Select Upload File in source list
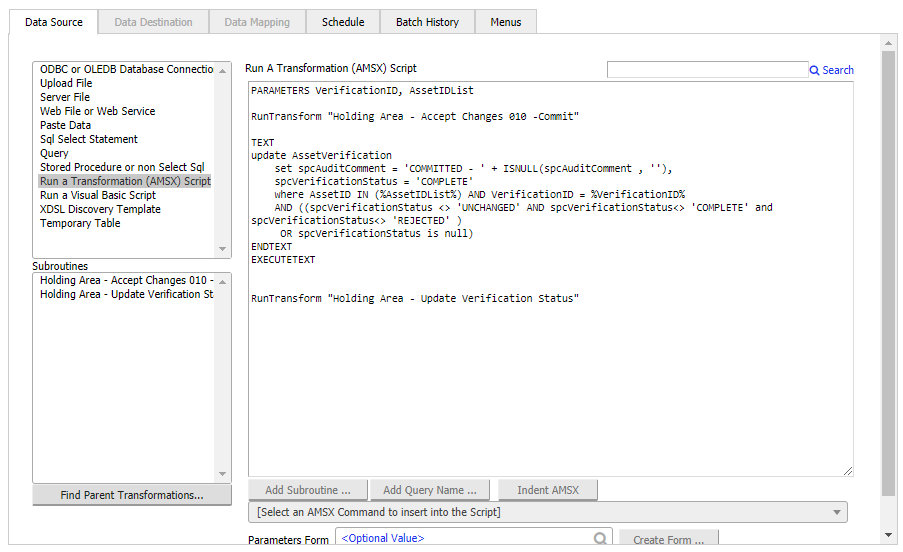 click(66, 83)
